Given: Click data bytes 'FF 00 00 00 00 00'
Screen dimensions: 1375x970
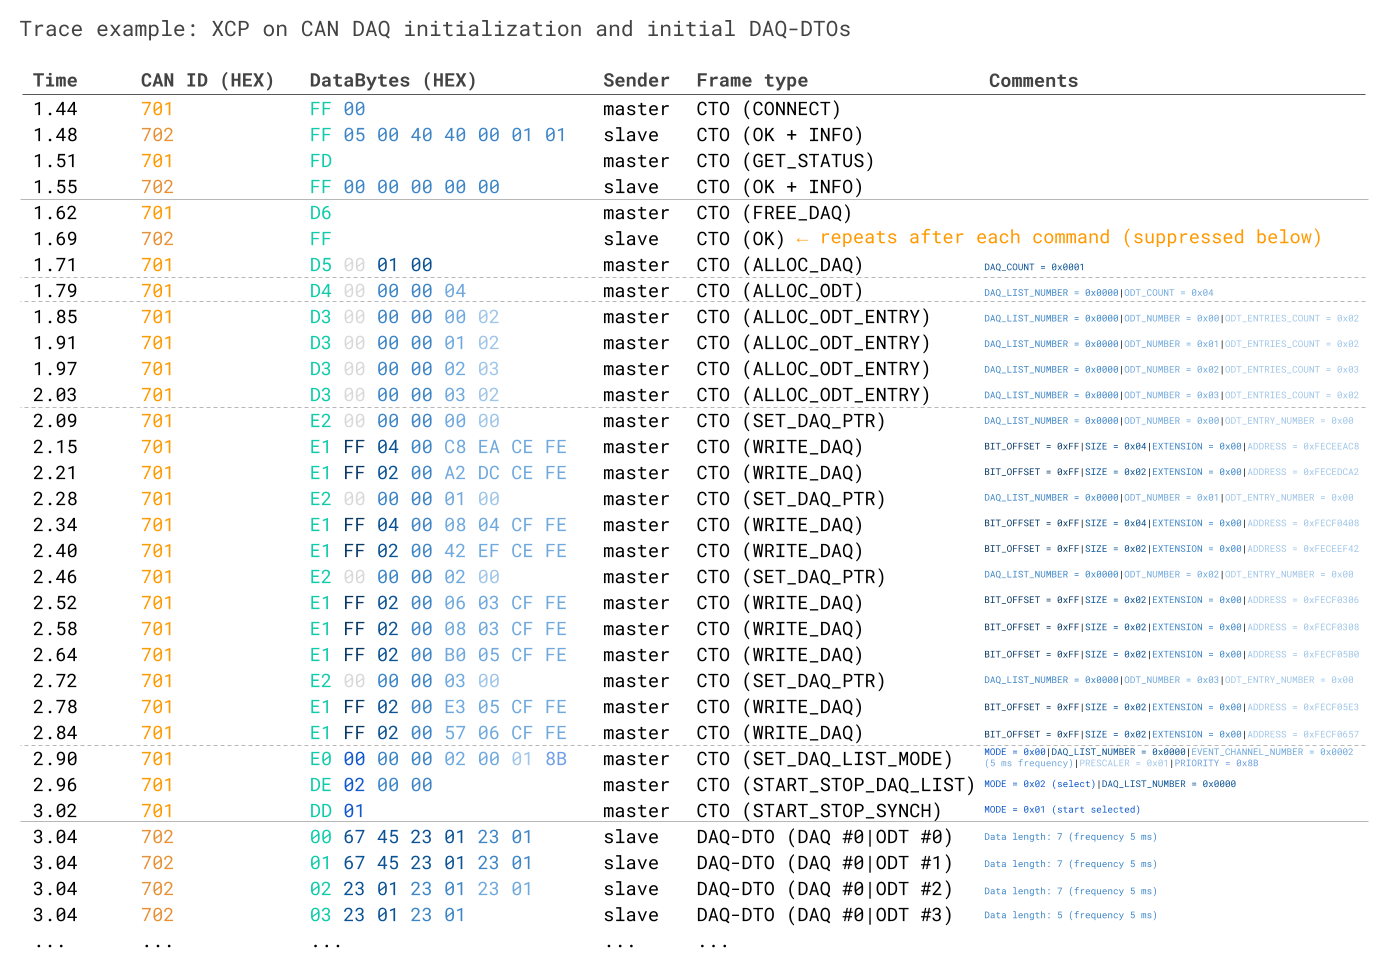Looking at the screenshot, I should (x=404, y=187).
